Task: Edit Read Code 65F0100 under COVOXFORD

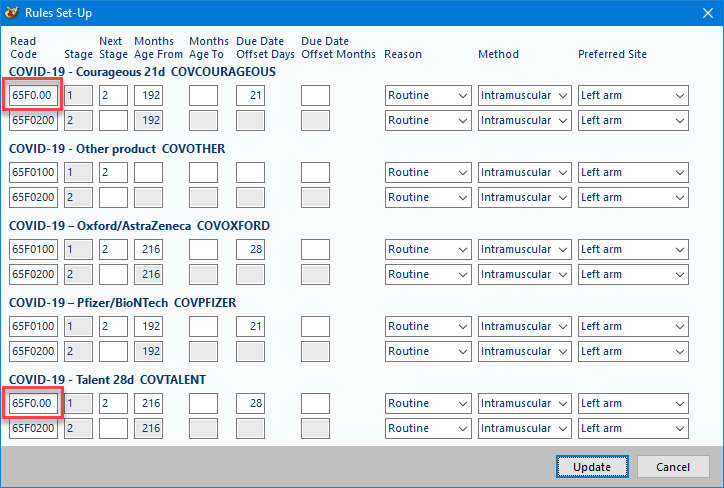Action: coord(33,250)
